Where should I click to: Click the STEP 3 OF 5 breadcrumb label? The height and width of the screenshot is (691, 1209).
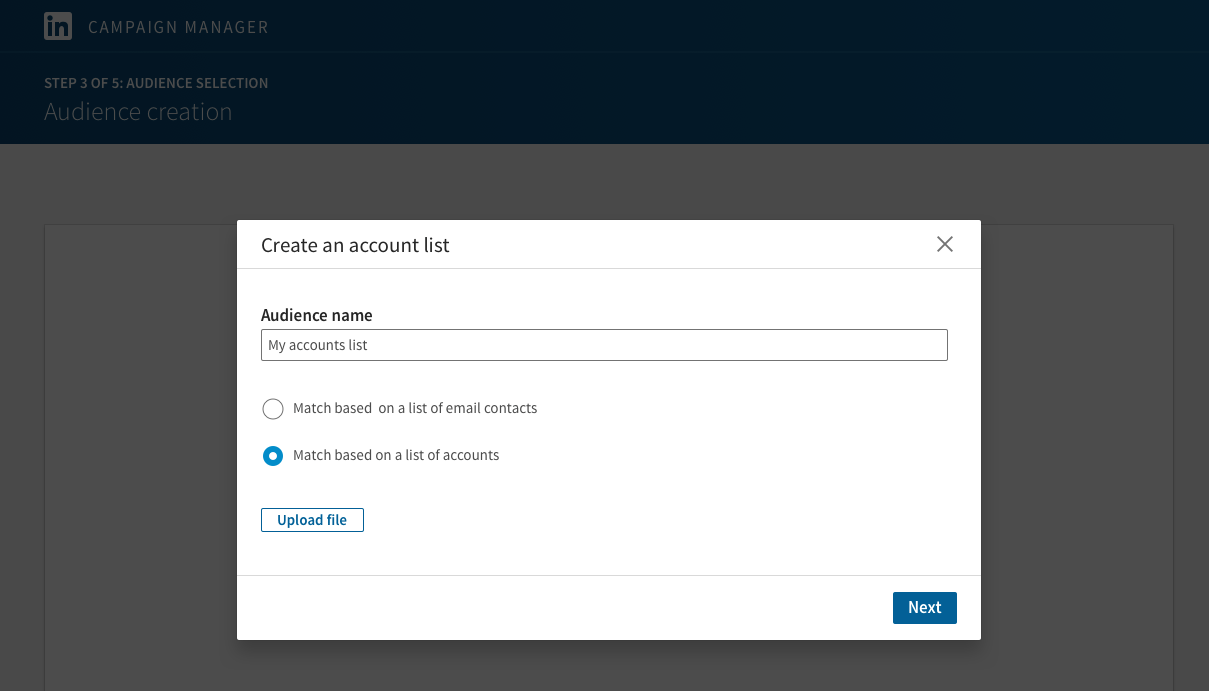pyautogui.click(x=156, y=83)
